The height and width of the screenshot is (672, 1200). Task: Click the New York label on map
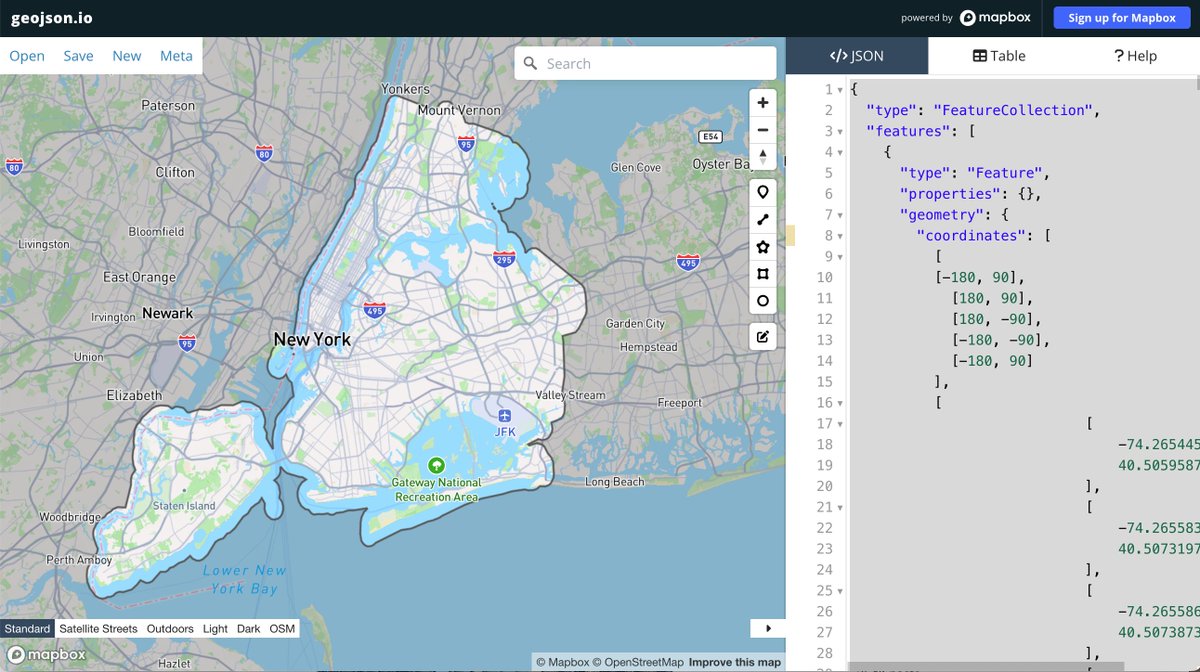coord(312,339)
